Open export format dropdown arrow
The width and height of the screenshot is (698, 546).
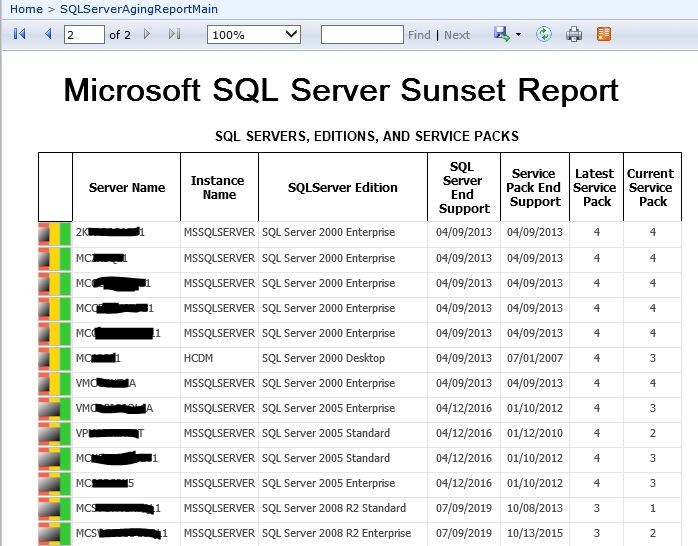pos(518,34)
